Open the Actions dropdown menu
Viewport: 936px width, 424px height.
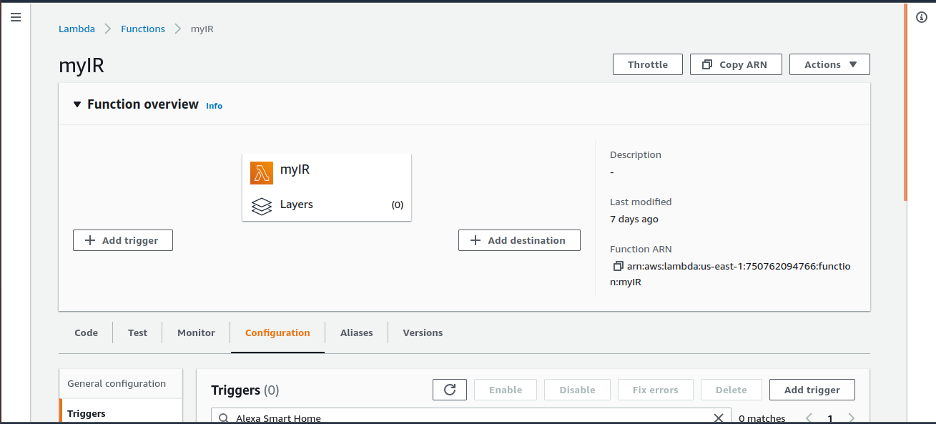tap(829, 65)
